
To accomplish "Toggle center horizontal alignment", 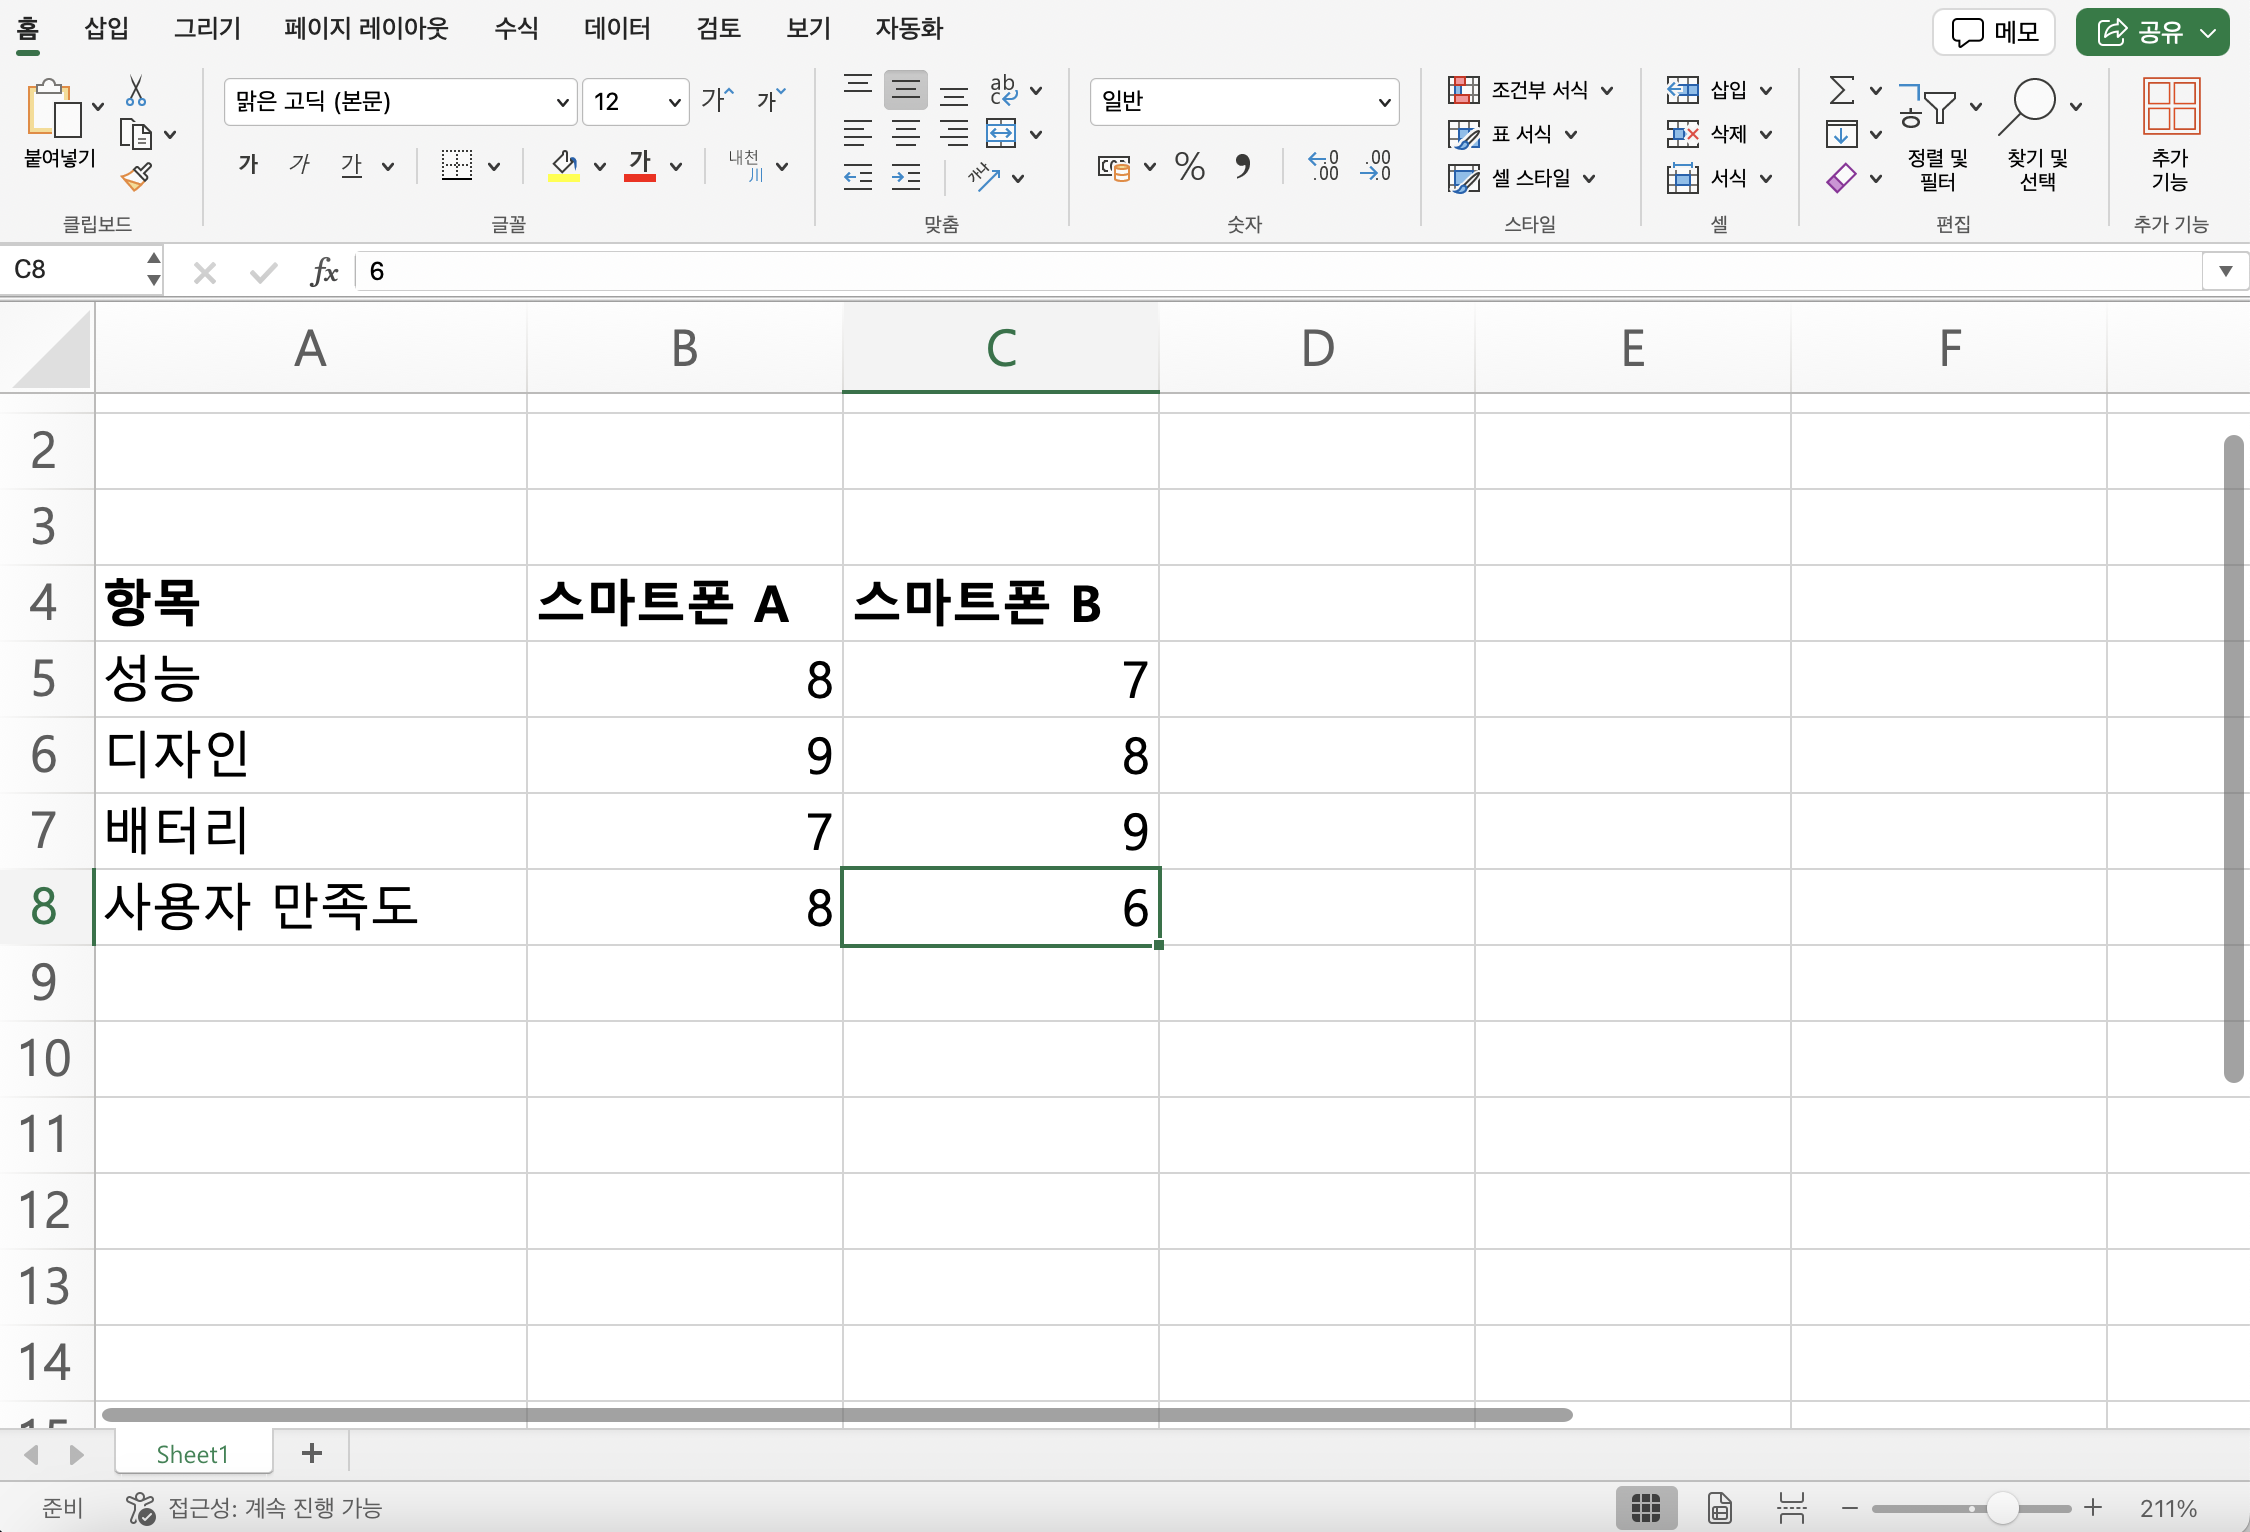I will tap(906, 134).
